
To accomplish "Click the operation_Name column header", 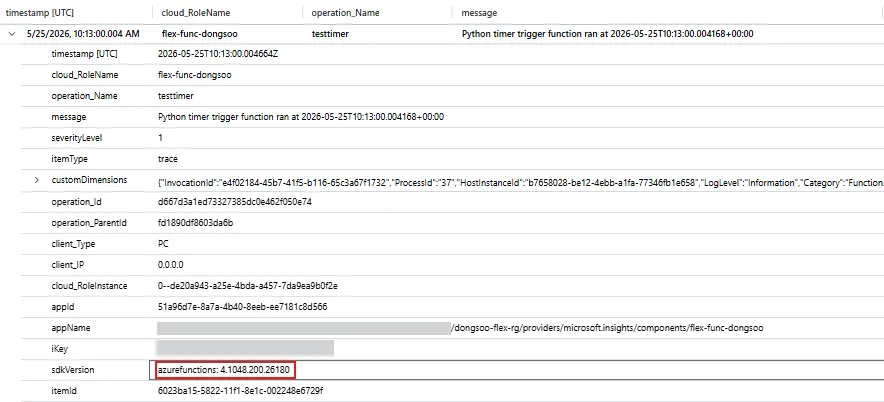I will [346, 12].
